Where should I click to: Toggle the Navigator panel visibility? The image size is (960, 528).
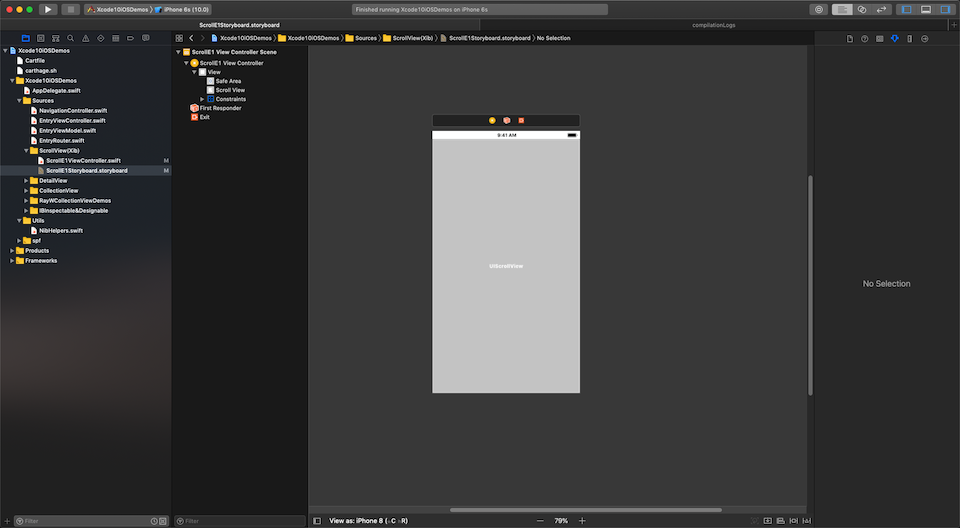(908, 9)
